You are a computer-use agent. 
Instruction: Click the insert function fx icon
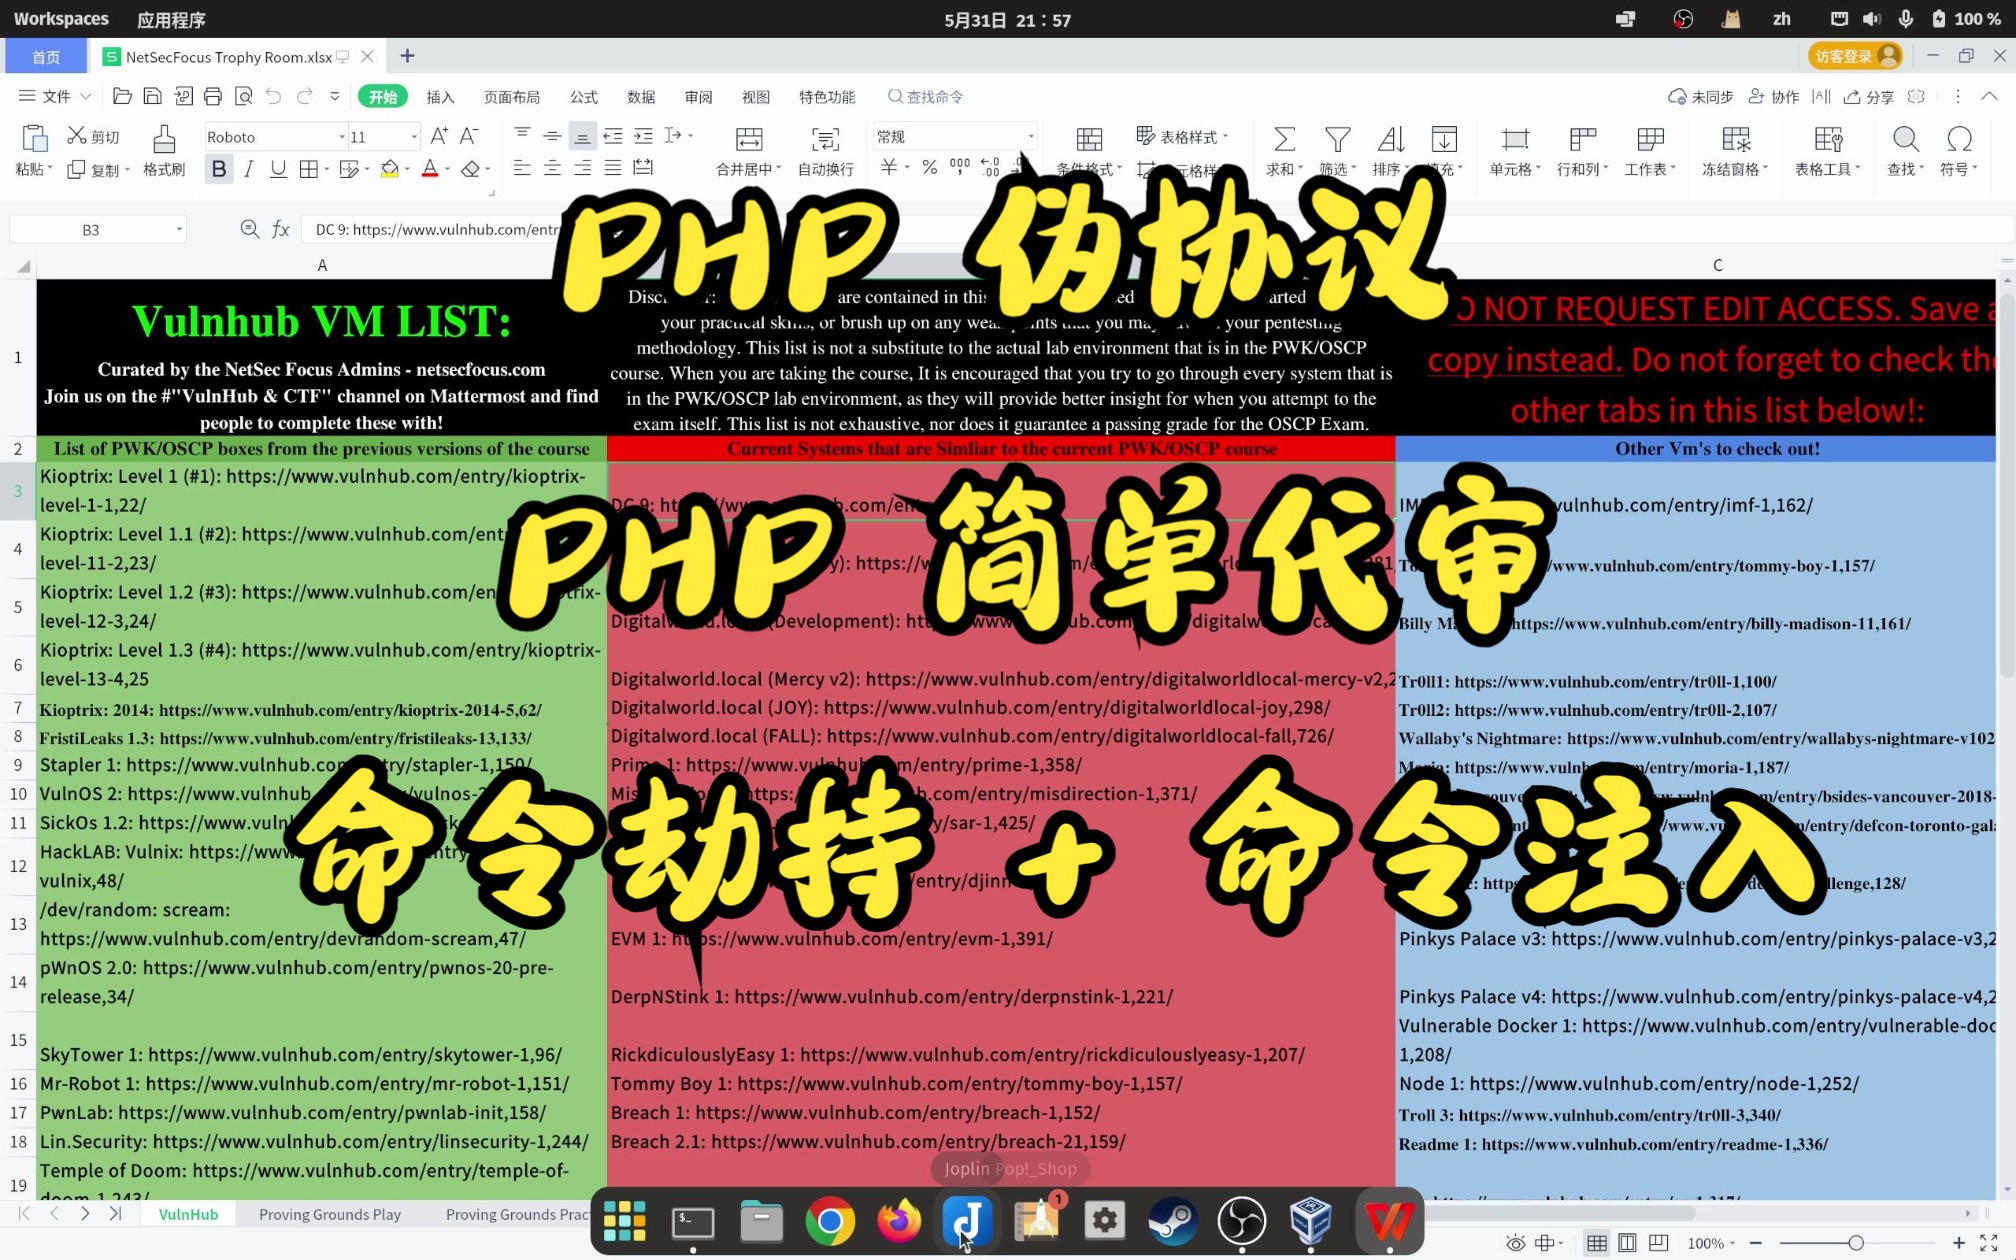281,230
